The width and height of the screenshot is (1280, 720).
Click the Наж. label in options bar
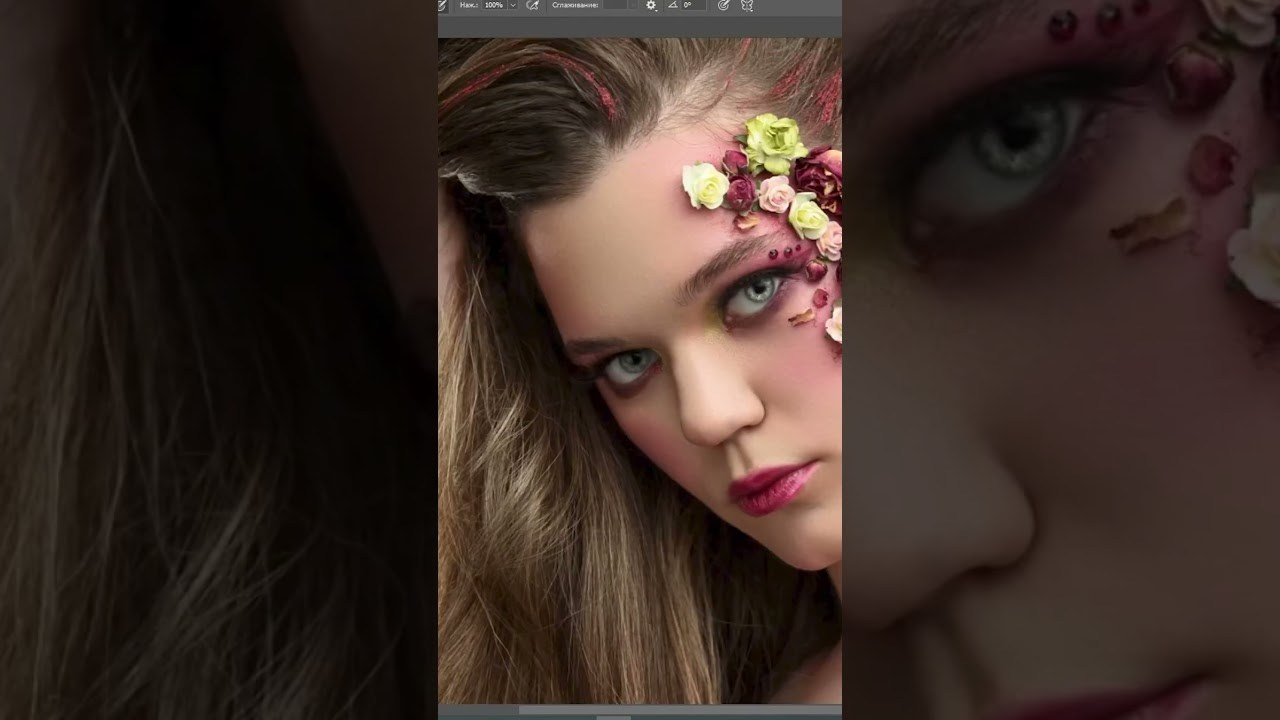[x=468, y=5]
